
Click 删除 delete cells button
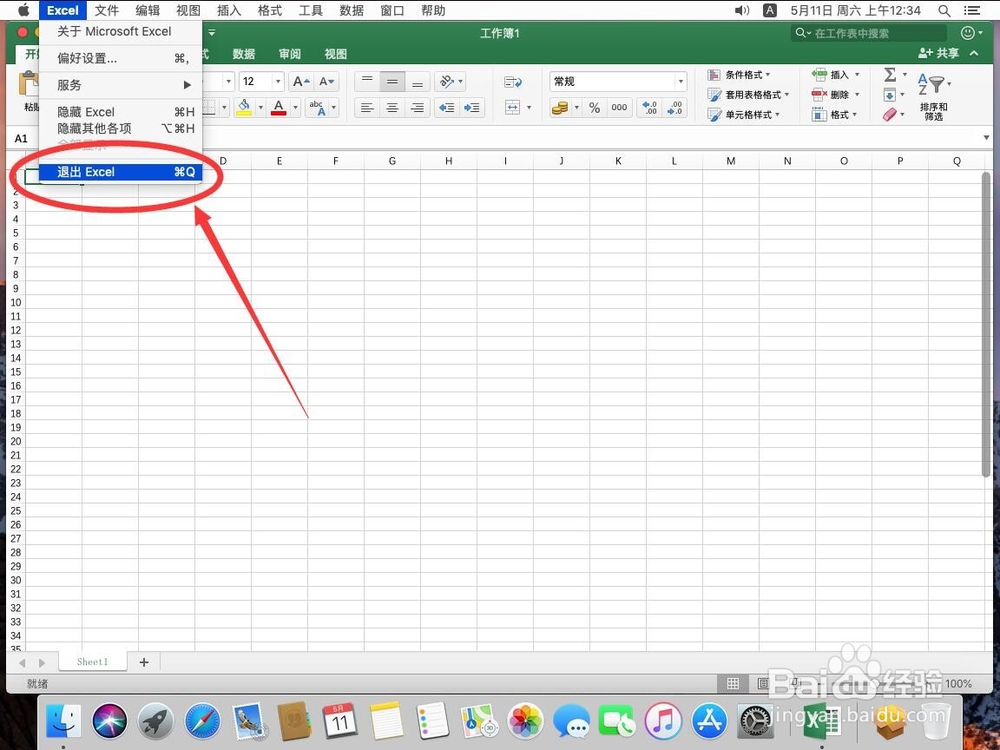pyautogui.click(x=835, y=94)
